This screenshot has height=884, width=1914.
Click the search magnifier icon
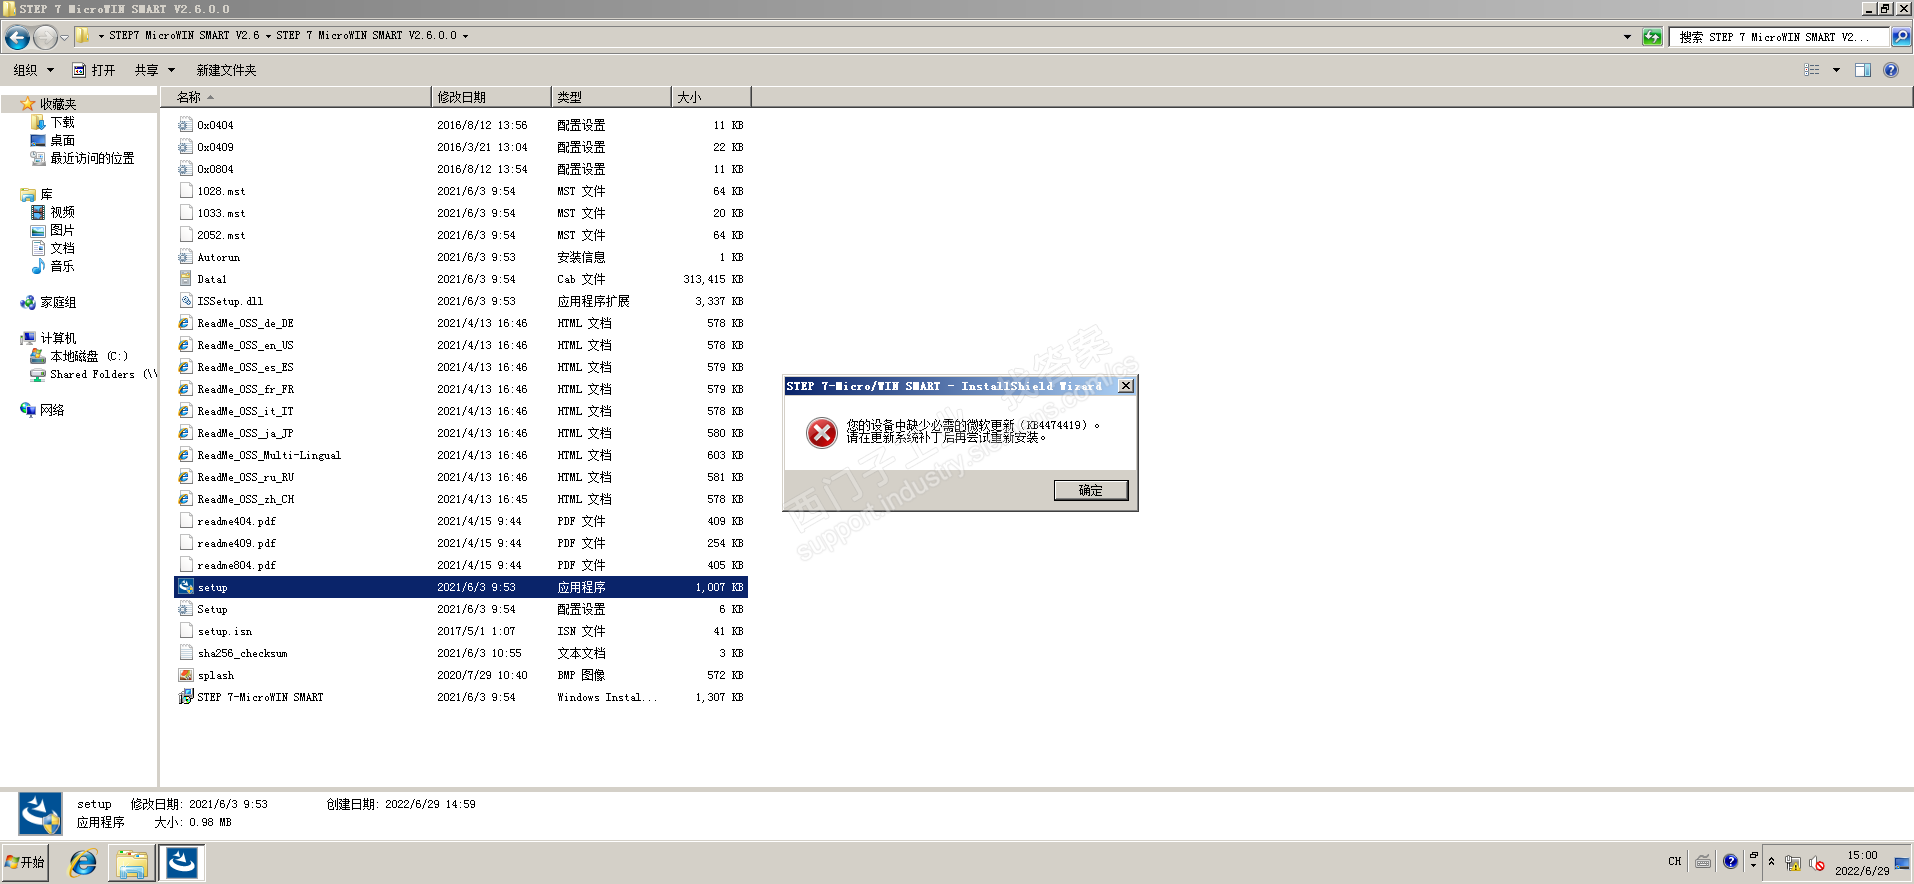click(1901, 37)
